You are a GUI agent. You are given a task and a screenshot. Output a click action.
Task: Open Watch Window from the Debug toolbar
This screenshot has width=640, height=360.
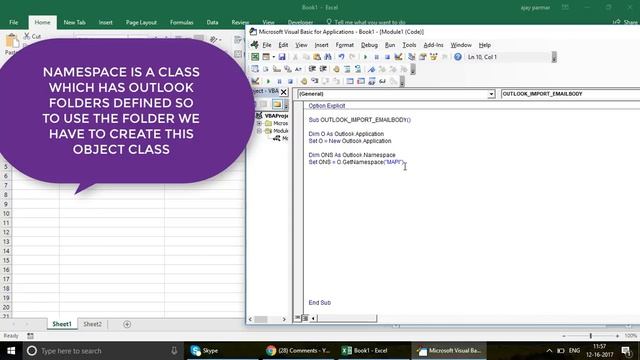tap(372, 81)
